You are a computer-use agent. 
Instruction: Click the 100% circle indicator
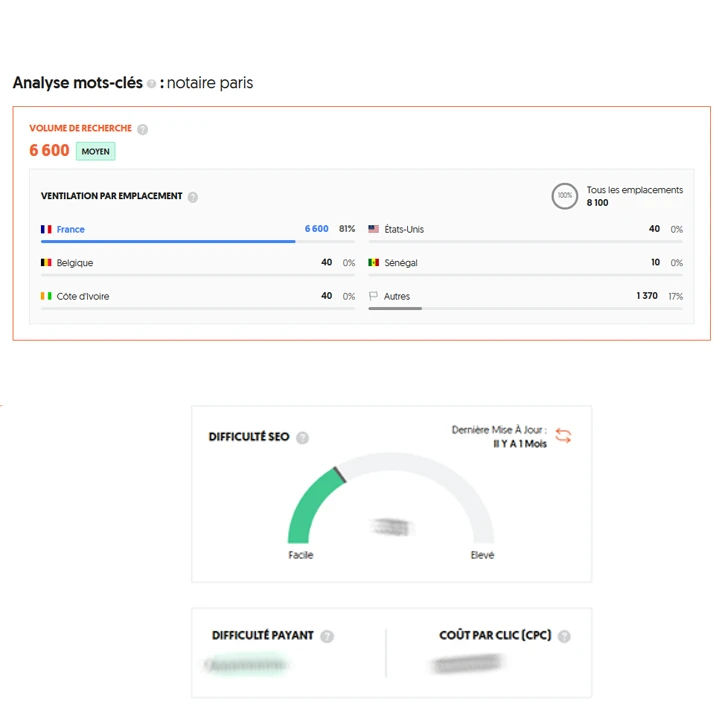(565, 196)
